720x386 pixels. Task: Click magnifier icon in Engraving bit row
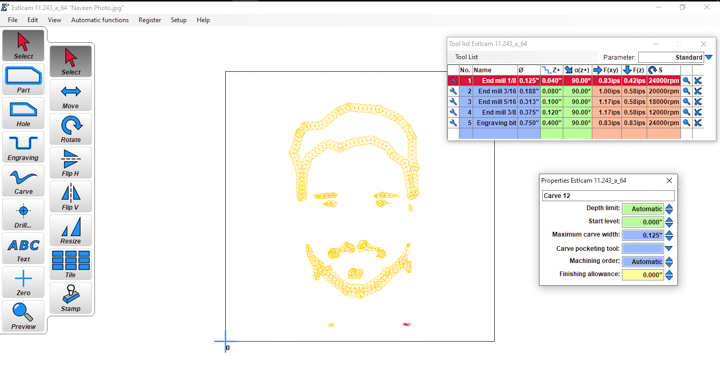pyautogui.click(x=686, y=123)
